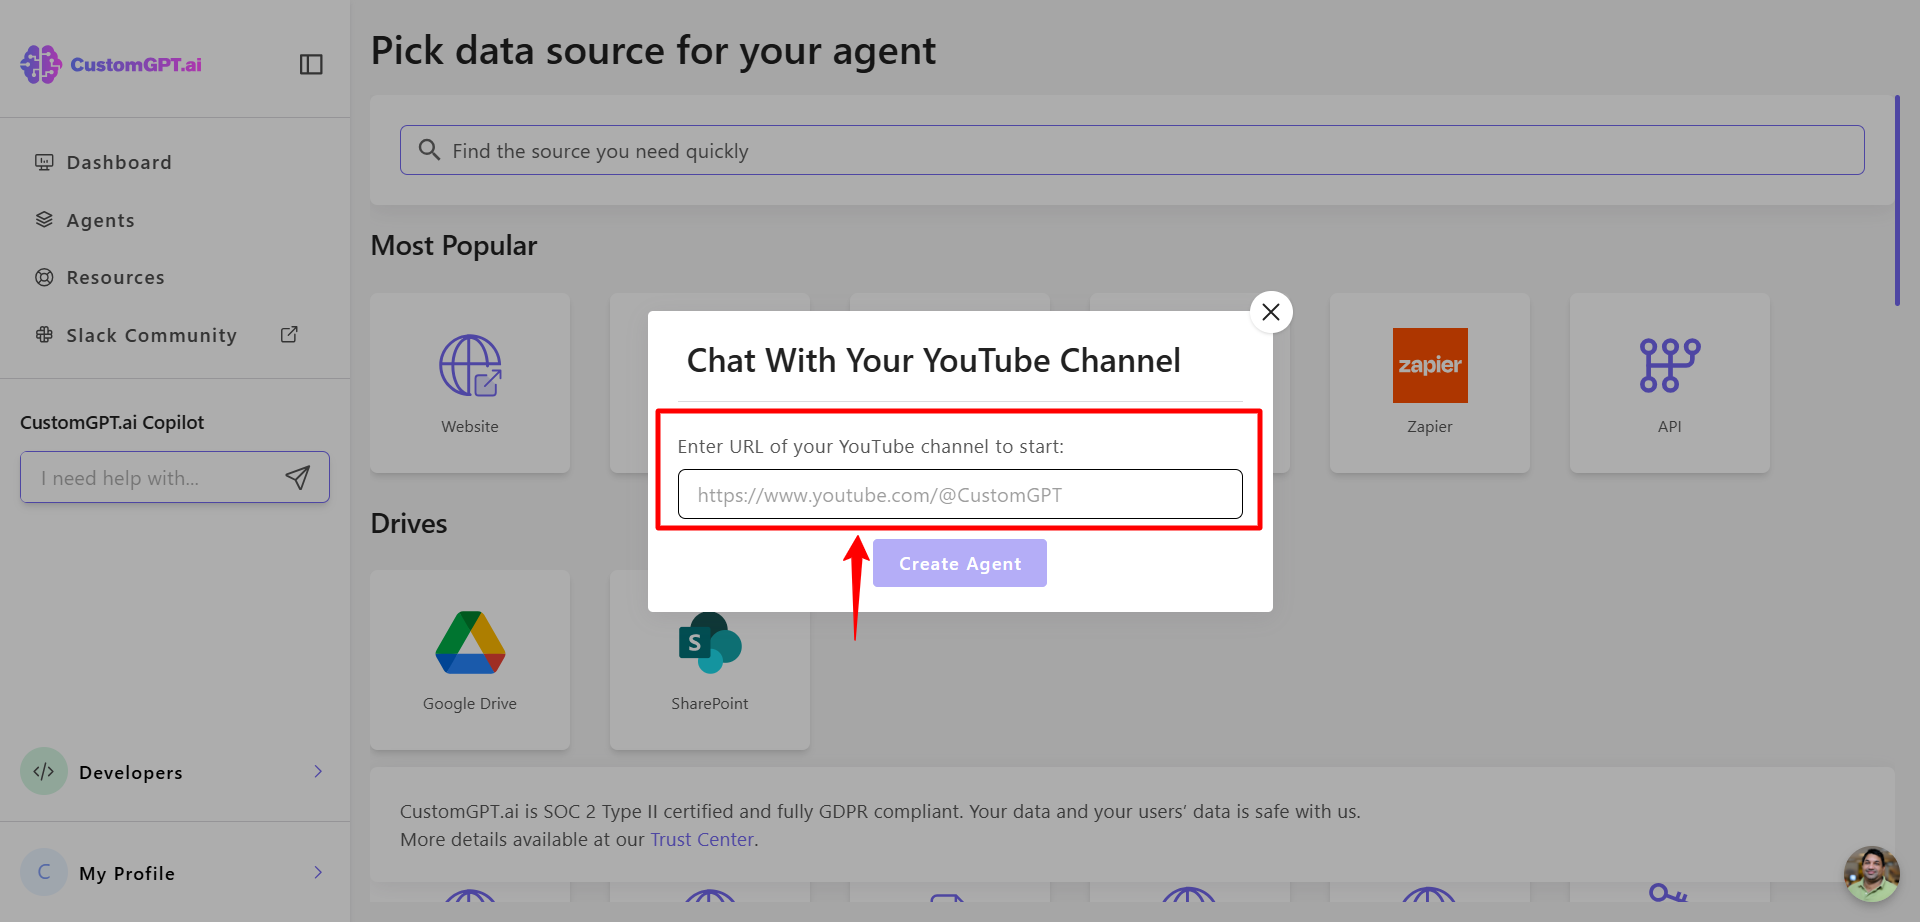The width and height of the screenshot is (1920, 922).
Task: Click the Create Agent button
Action: point(960,563)
